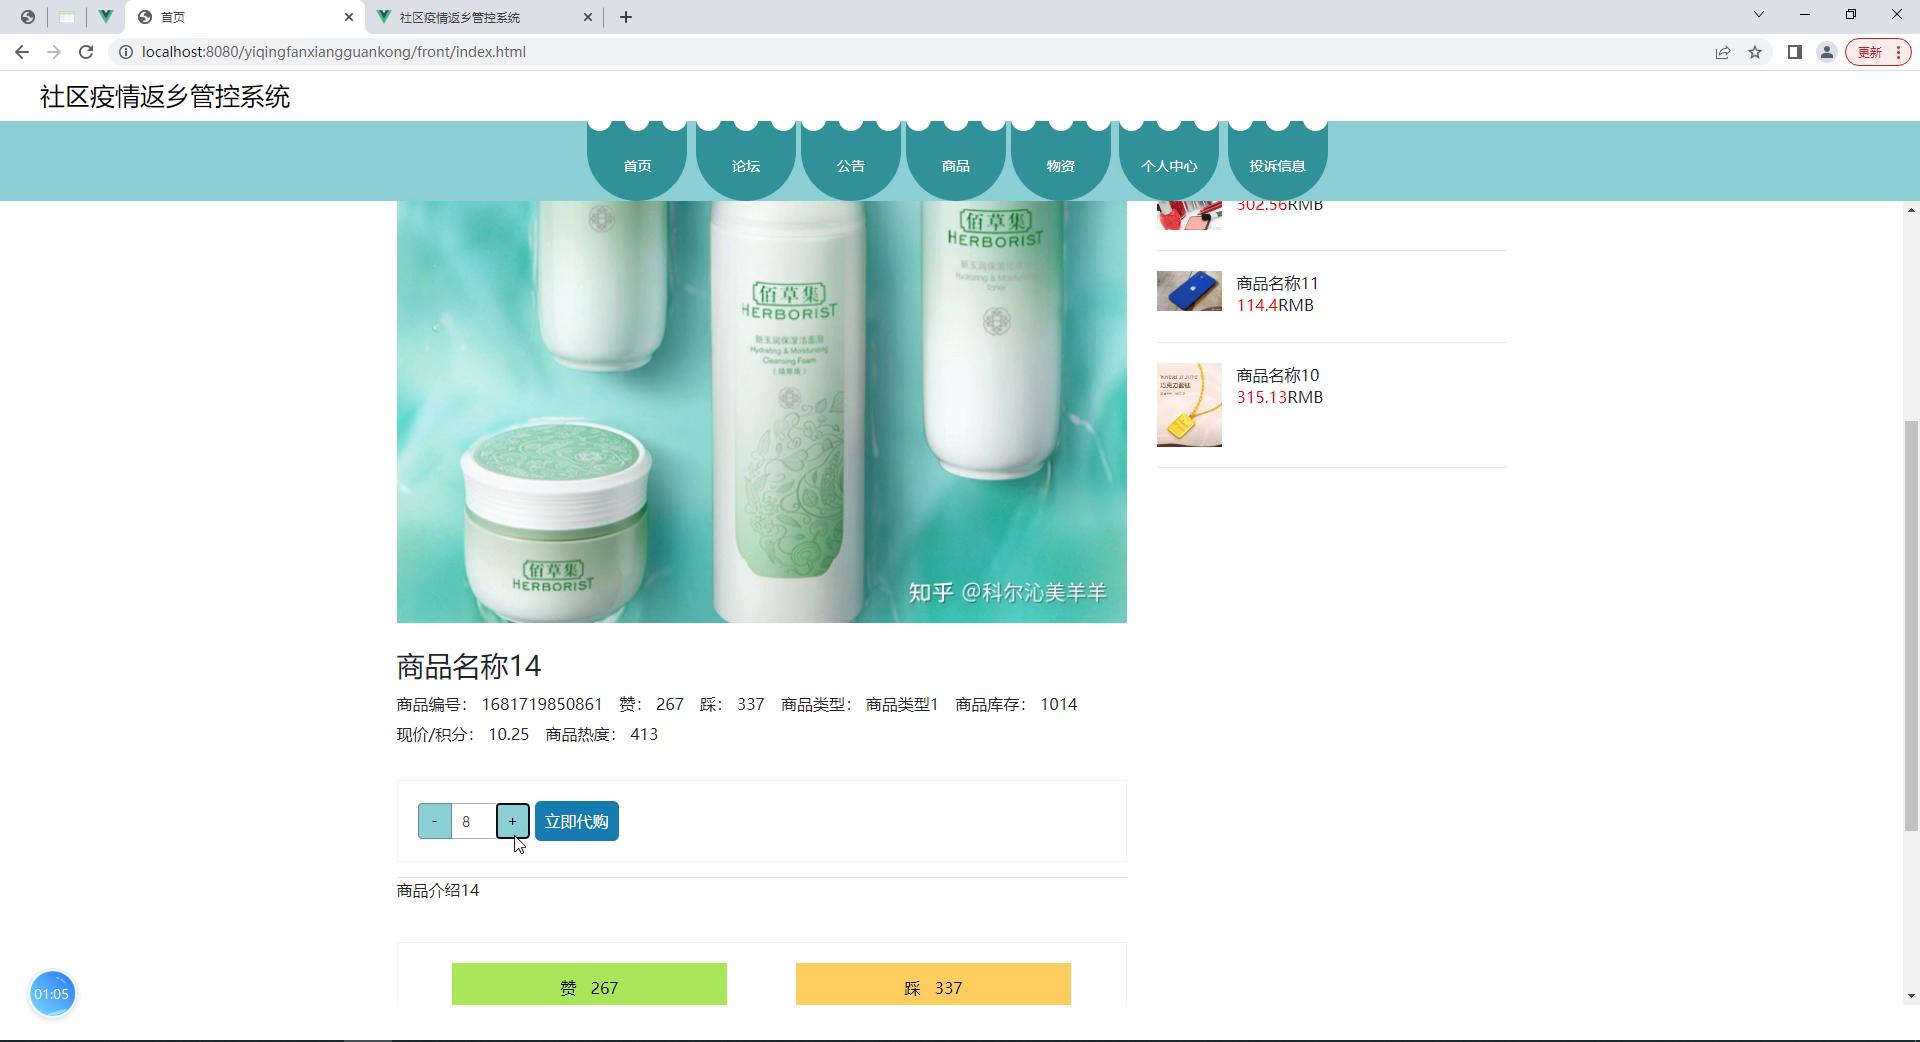Increase quantity with the plus button

click(512, 821)
